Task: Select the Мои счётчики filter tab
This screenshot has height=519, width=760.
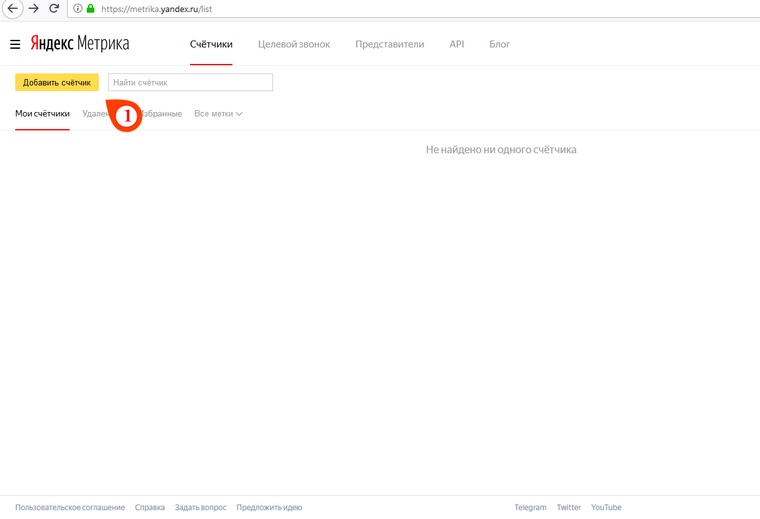Action: [42, 114]
